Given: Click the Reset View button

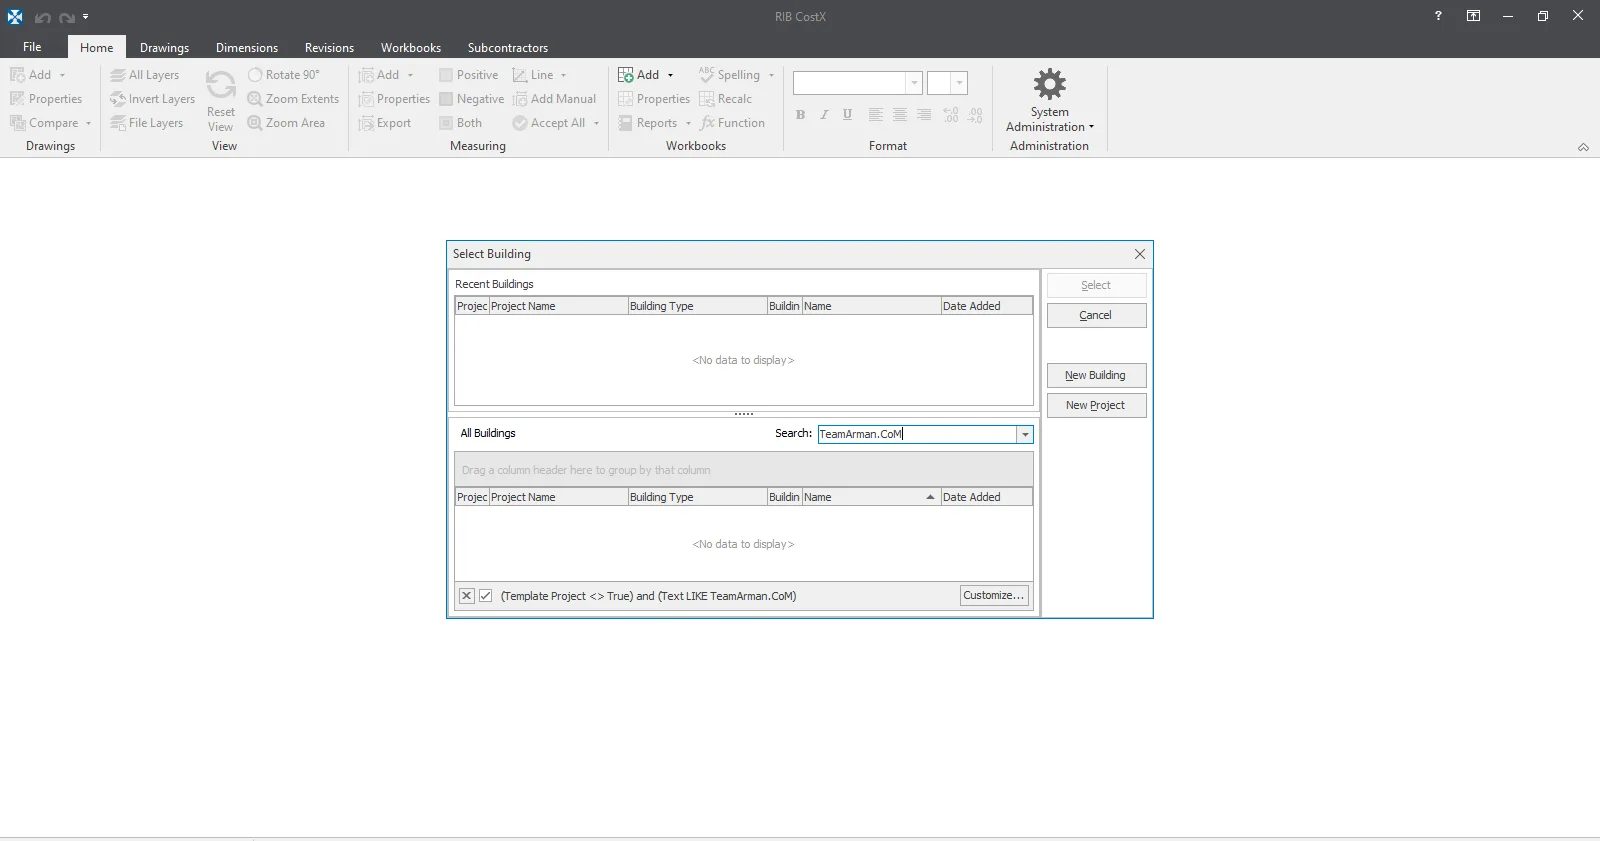Looking at the screenshot, I should point(221,100).
